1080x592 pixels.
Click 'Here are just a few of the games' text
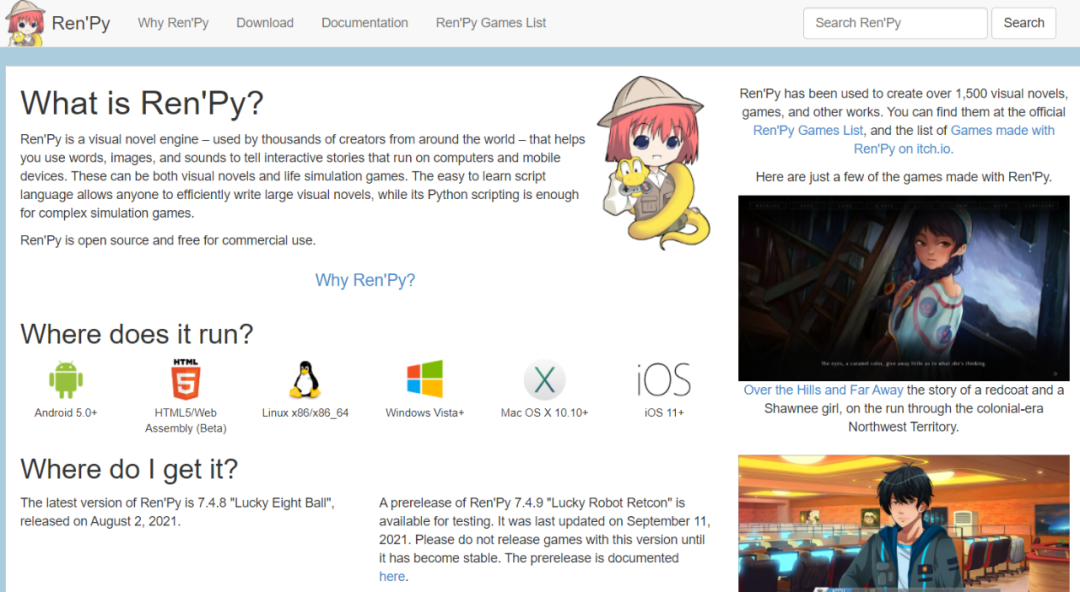point(904,177)
